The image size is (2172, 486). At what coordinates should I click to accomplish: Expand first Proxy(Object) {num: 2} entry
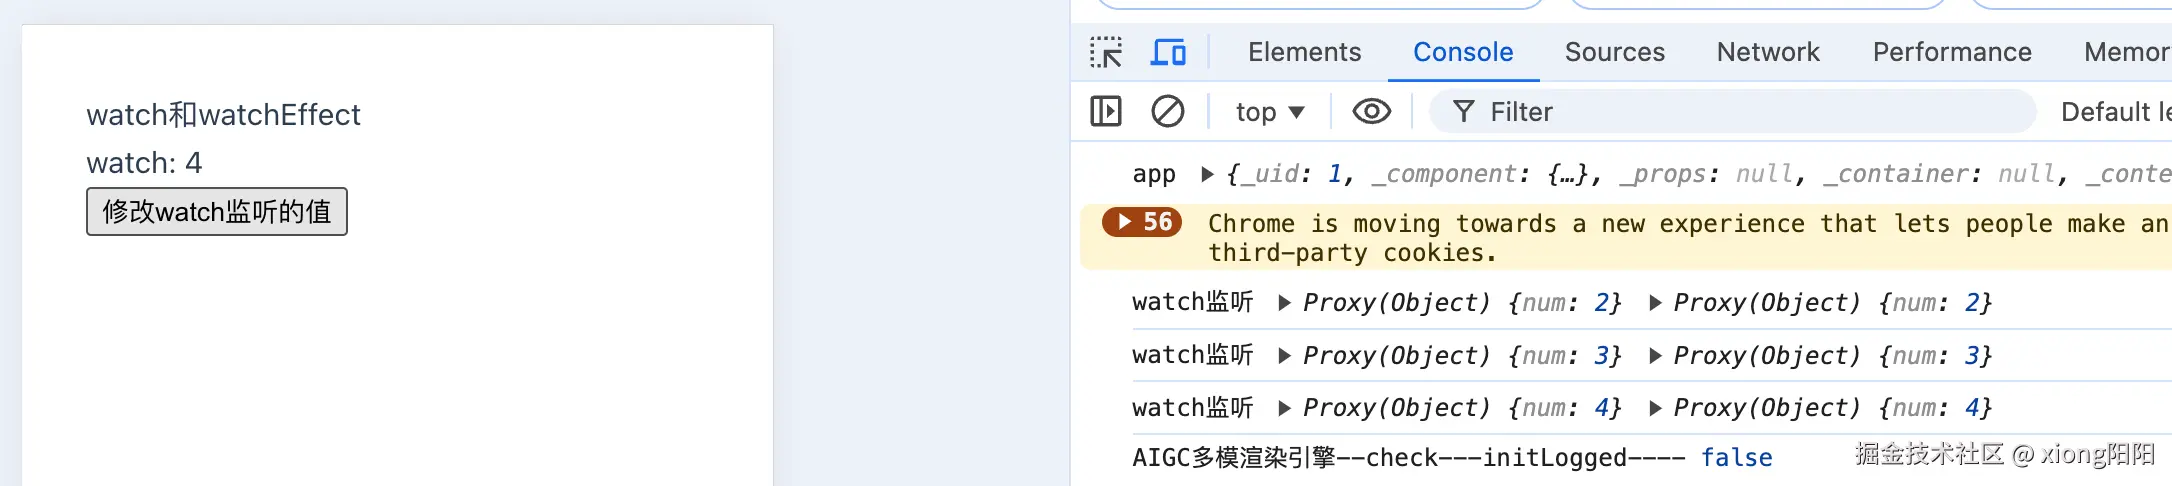(1285, 303)
